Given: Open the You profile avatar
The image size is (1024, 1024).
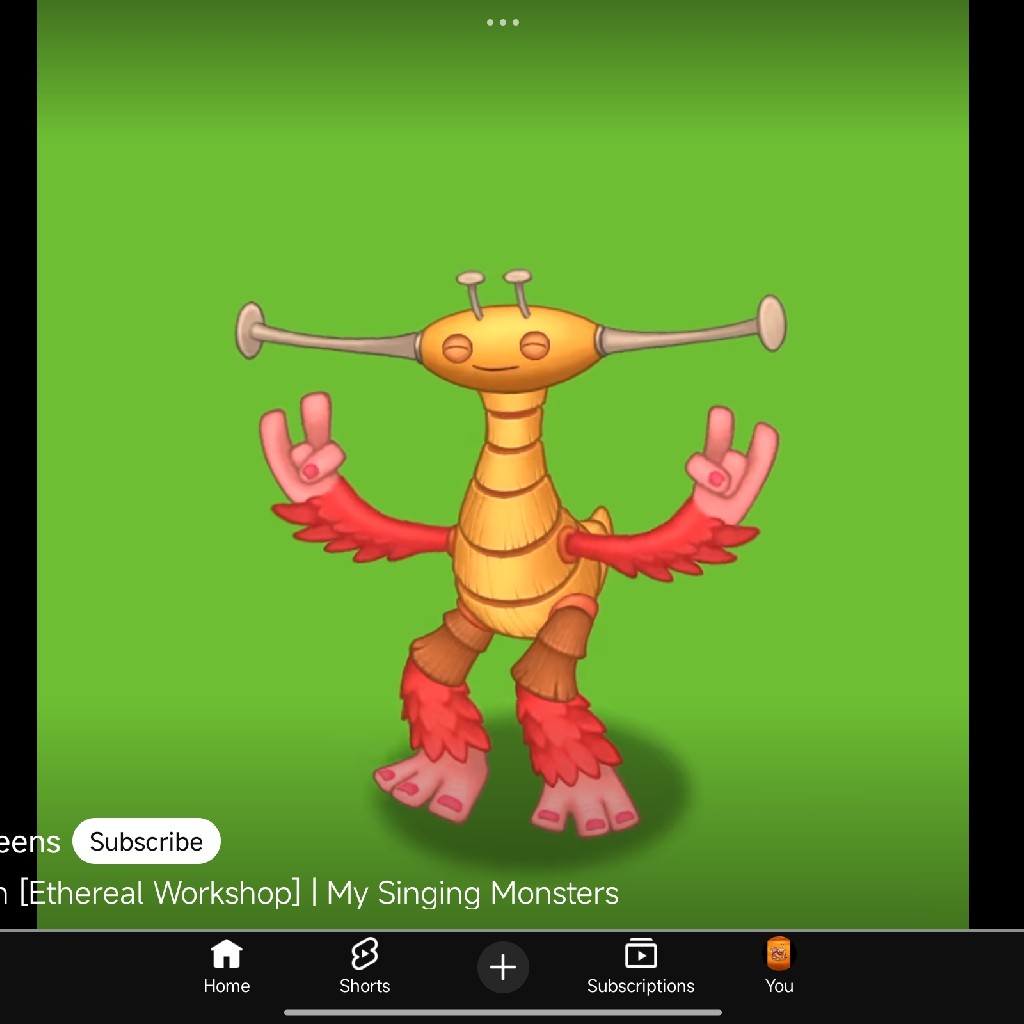Looking at the screenshot, I should (x=779, y=953).
